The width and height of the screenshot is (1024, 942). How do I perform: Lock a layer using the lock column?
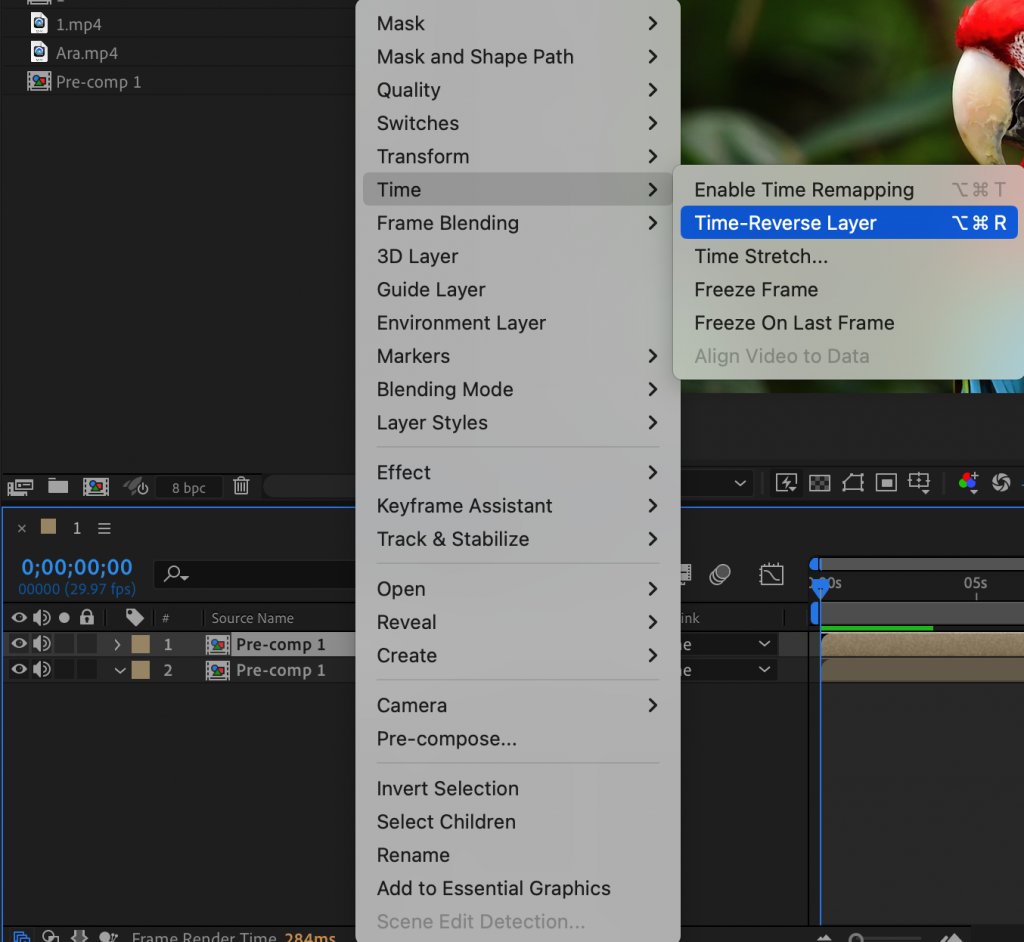point(86,644)
